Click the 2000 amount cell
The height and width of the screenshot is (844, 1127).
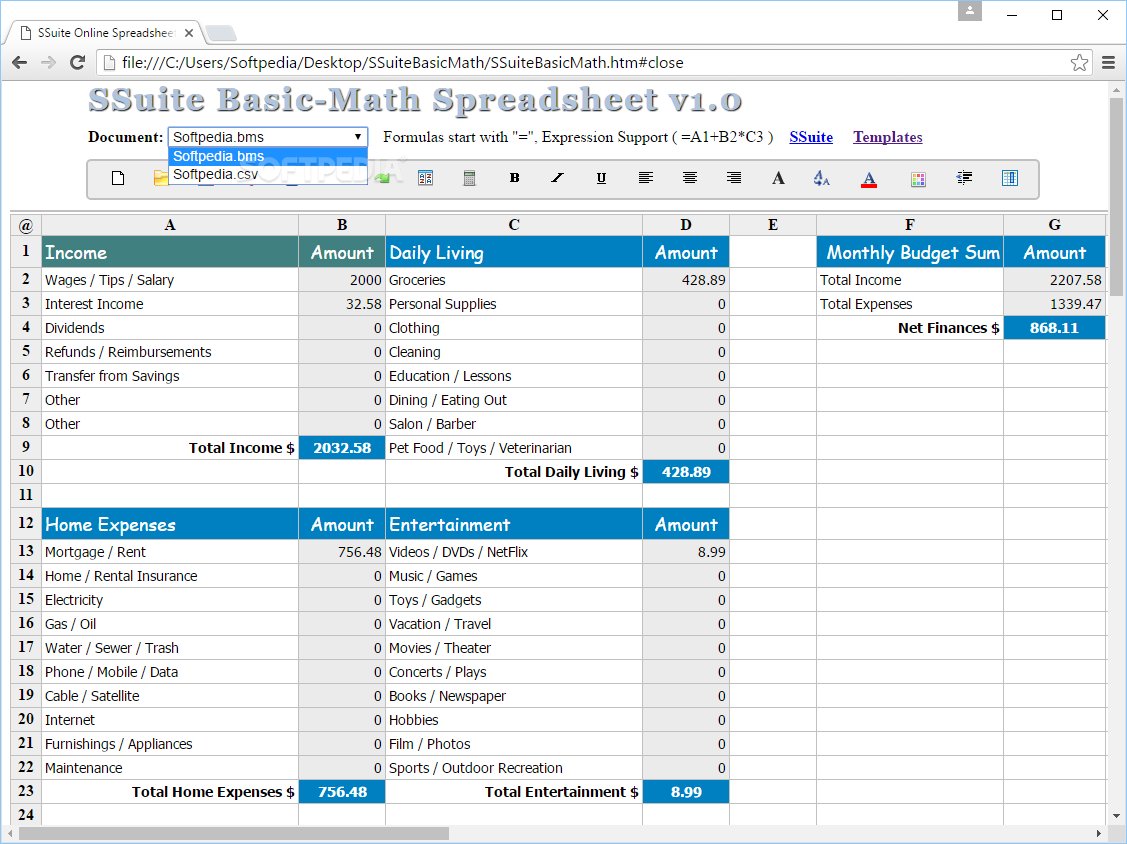(x=342, y=280)
